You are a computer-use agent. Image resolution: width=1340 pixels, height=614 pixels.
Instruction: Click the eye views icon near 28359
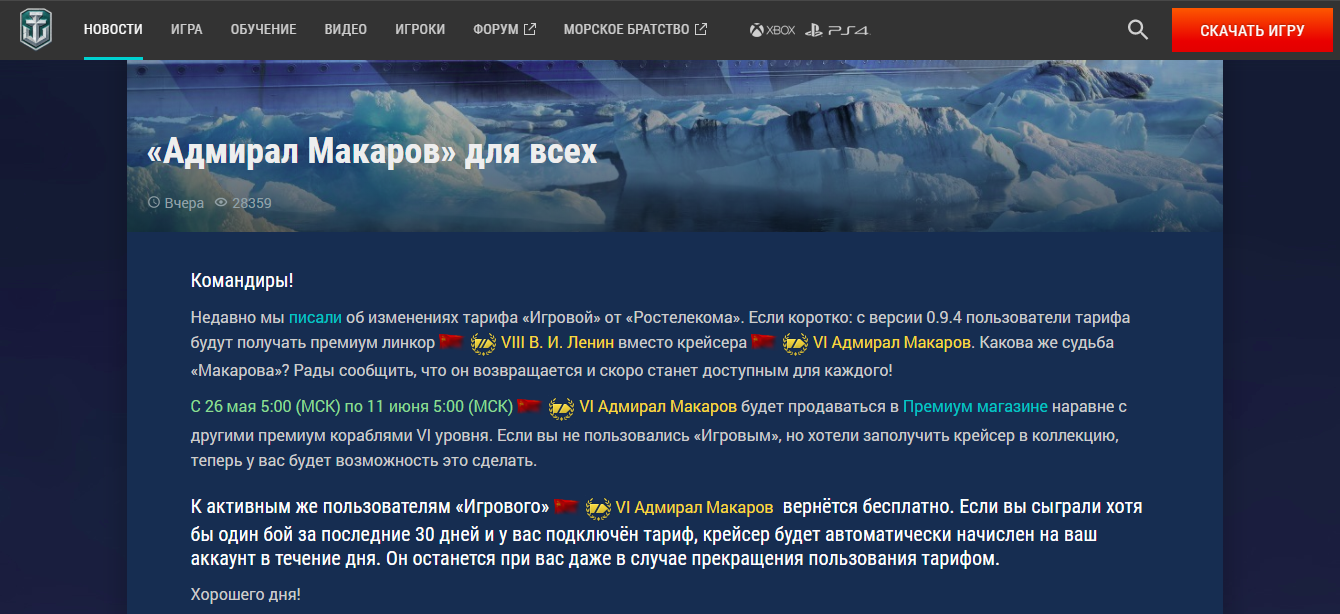click(x=221, y=203)
